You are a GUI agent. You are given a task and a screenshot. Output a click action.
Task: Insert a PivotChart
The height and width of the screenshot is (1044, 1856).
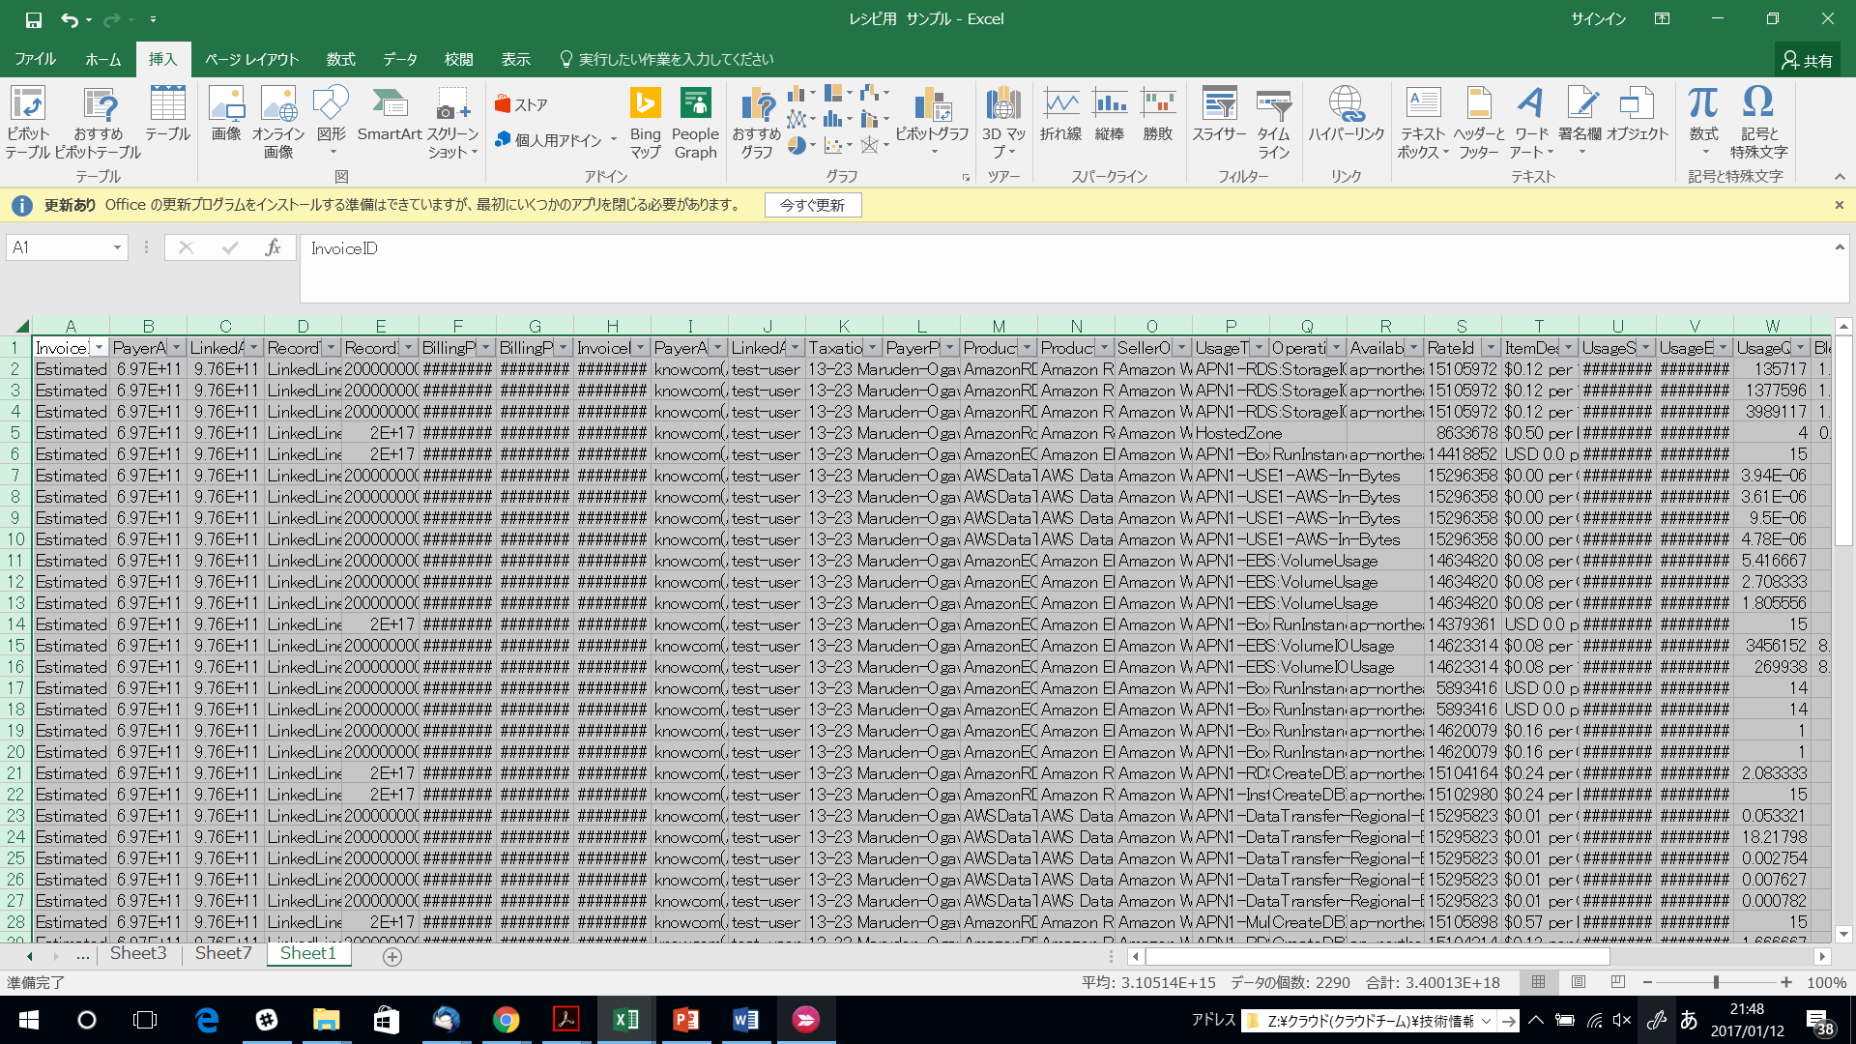coord(932,122)
